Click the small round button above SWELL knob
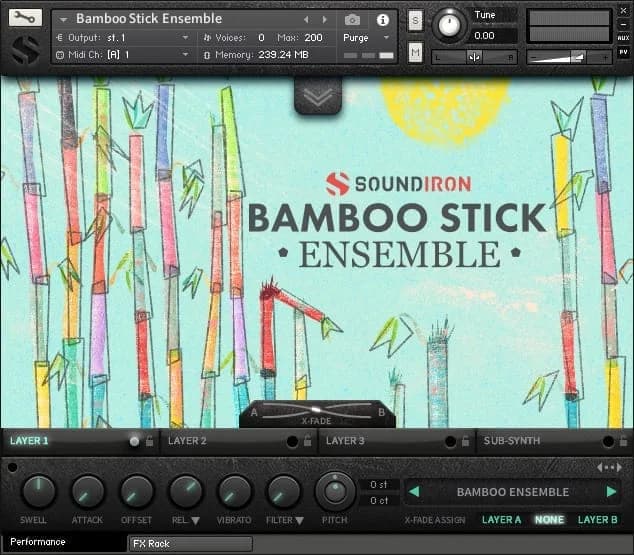This screenshot has height=555, width=634. click(13, 467)
